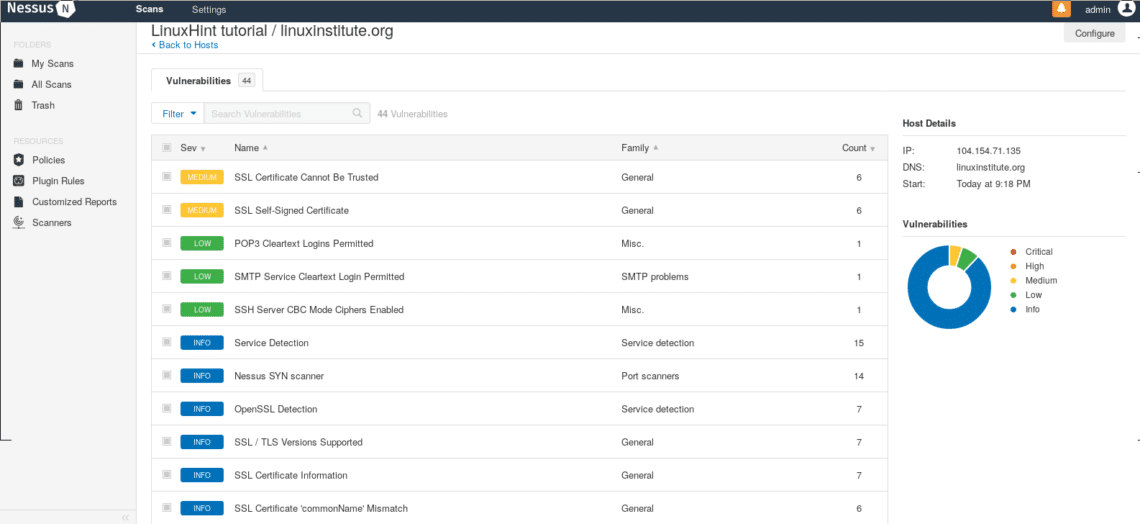
Task: Sort by the Family column
Action: click(x=640, y=148)
